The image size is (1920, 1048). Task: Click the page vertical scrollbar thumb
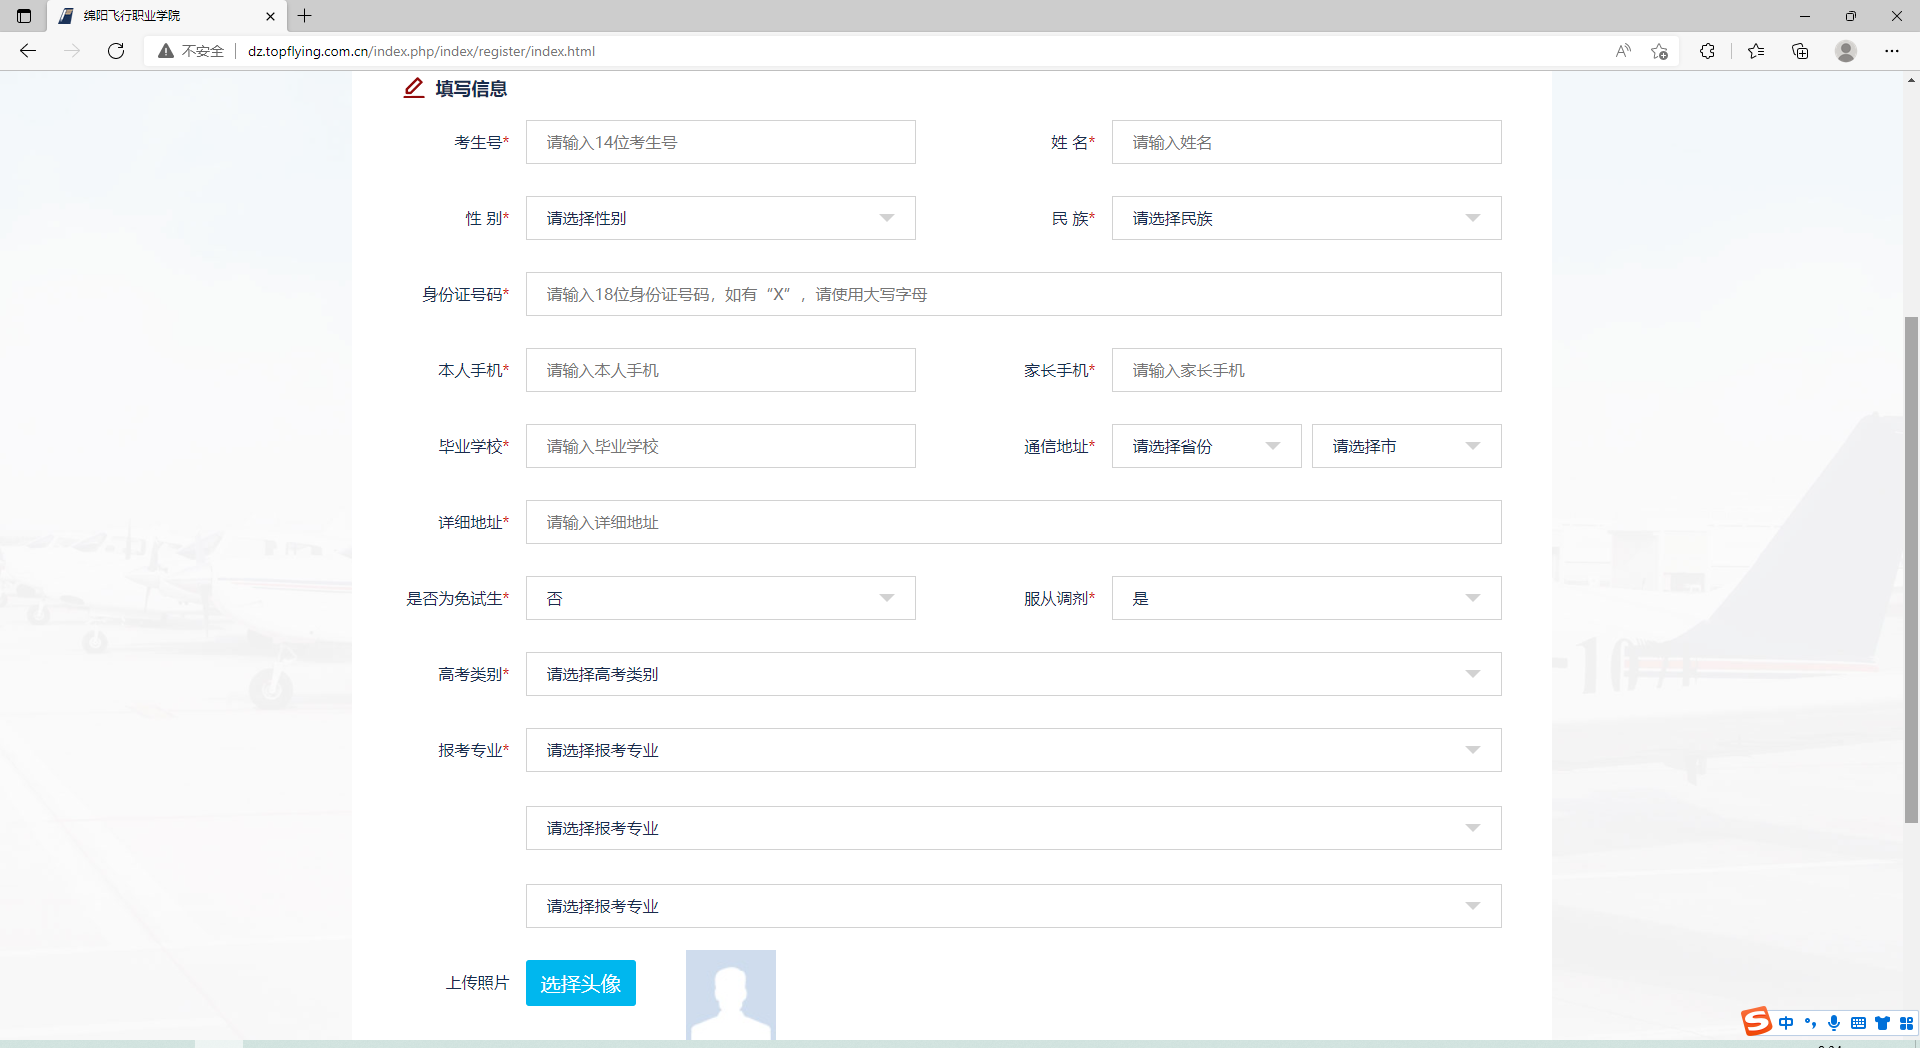[x=1911, y=570]
